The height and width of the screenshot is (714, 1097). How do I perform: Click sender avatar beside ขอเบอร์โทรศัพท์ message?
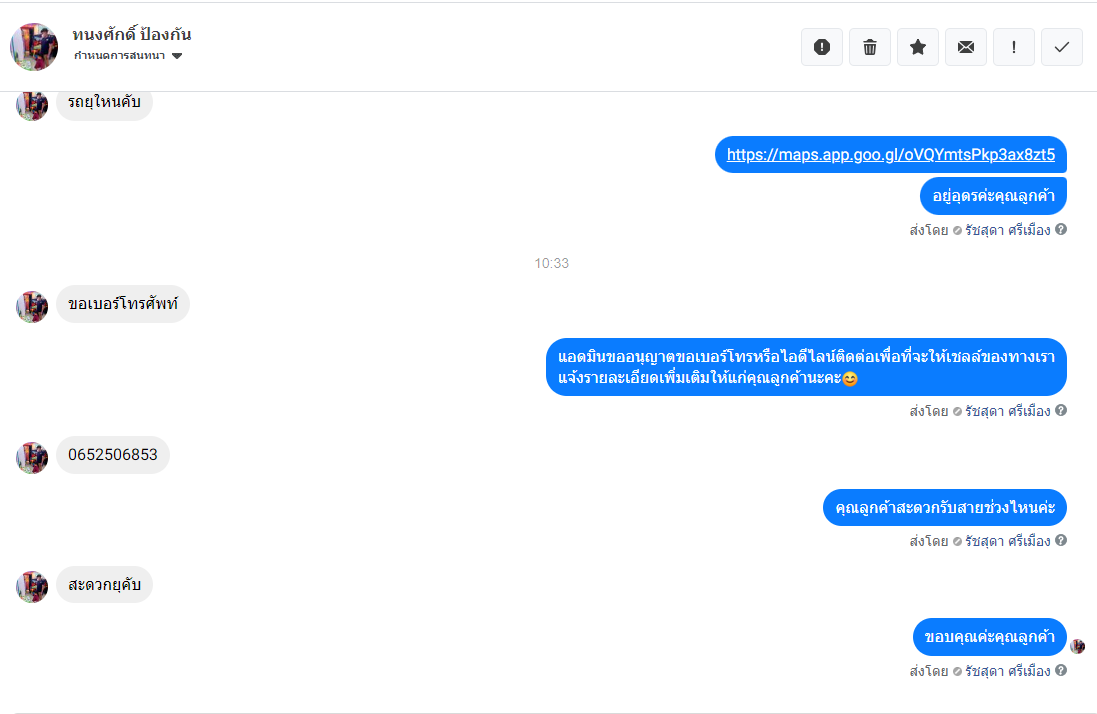point(32,306)
